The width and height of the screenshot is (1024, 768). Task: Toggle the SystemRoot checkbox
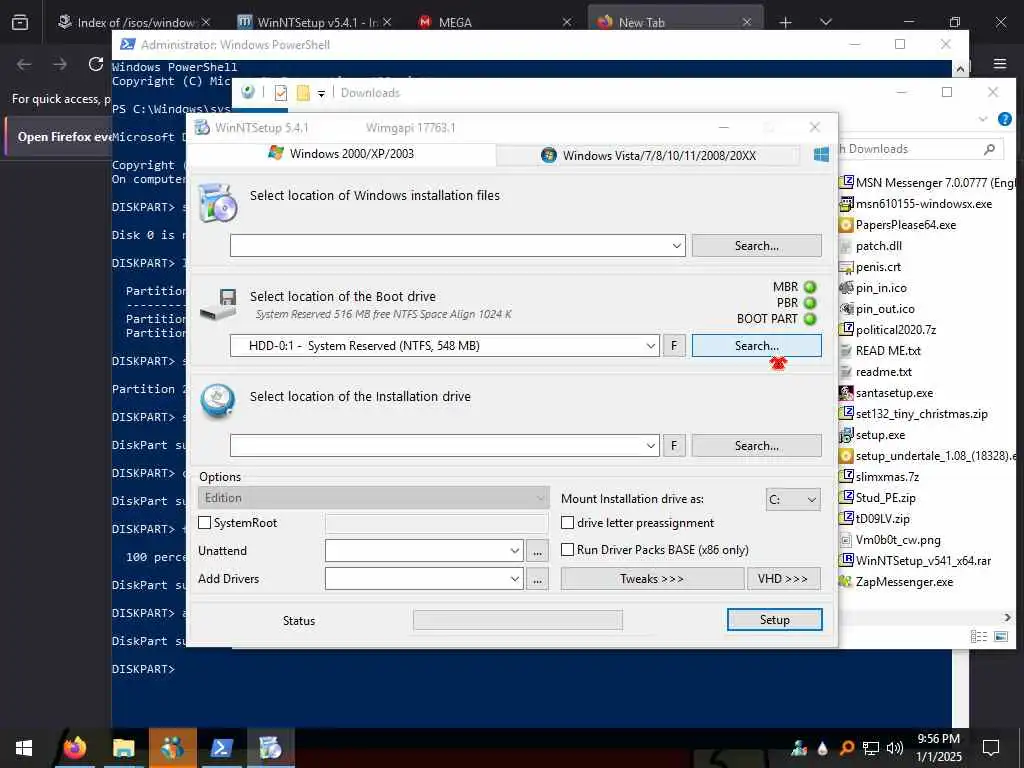coord(204,522)
